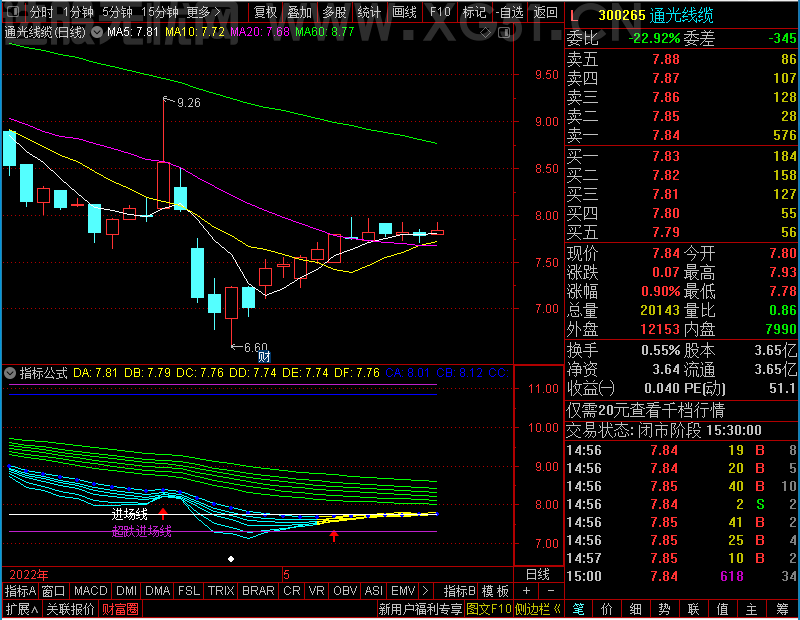Switch indicator to ASI

373,591
